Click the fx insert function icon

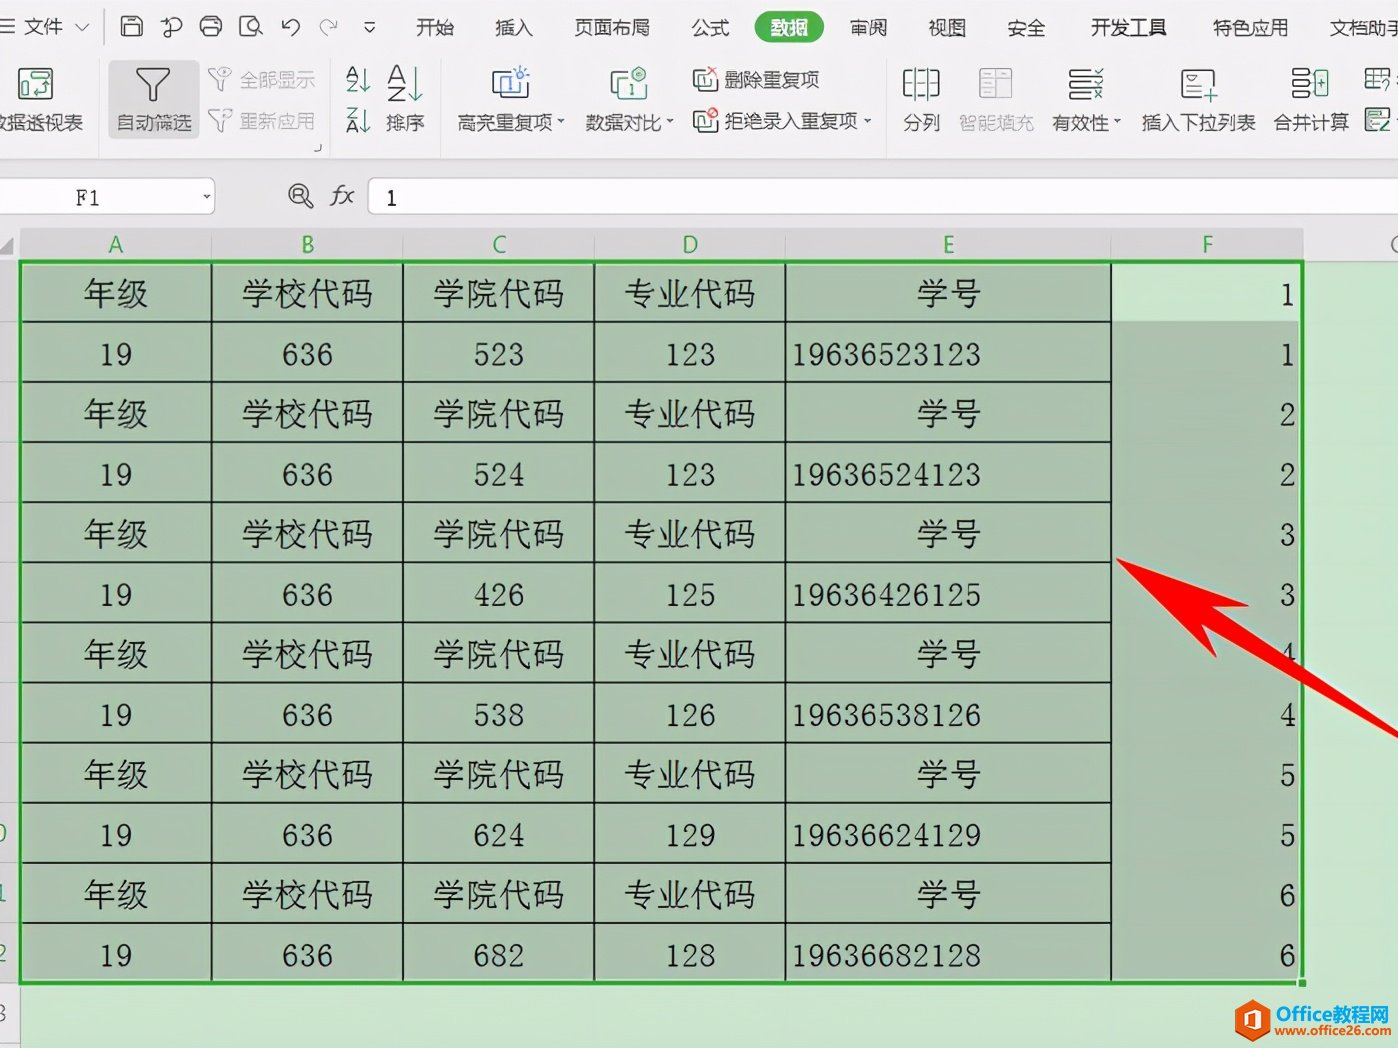(342, 196)
